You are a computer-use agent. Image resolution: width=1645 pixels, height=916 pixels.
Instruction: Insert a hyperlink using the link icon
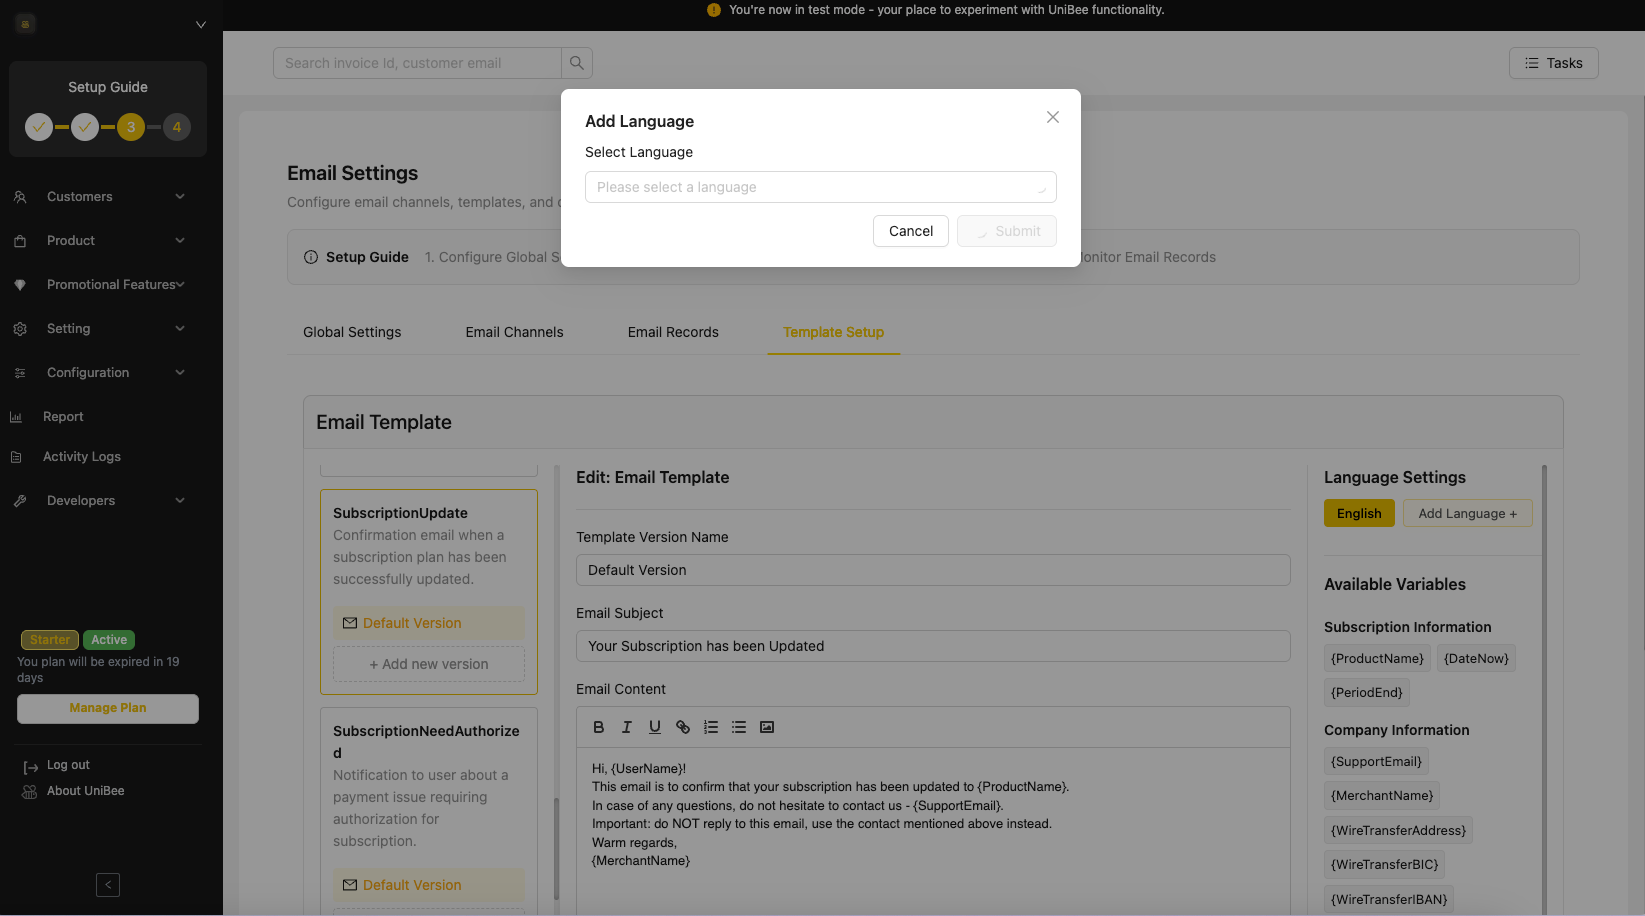pyautogui.click(x=683, y=727)
